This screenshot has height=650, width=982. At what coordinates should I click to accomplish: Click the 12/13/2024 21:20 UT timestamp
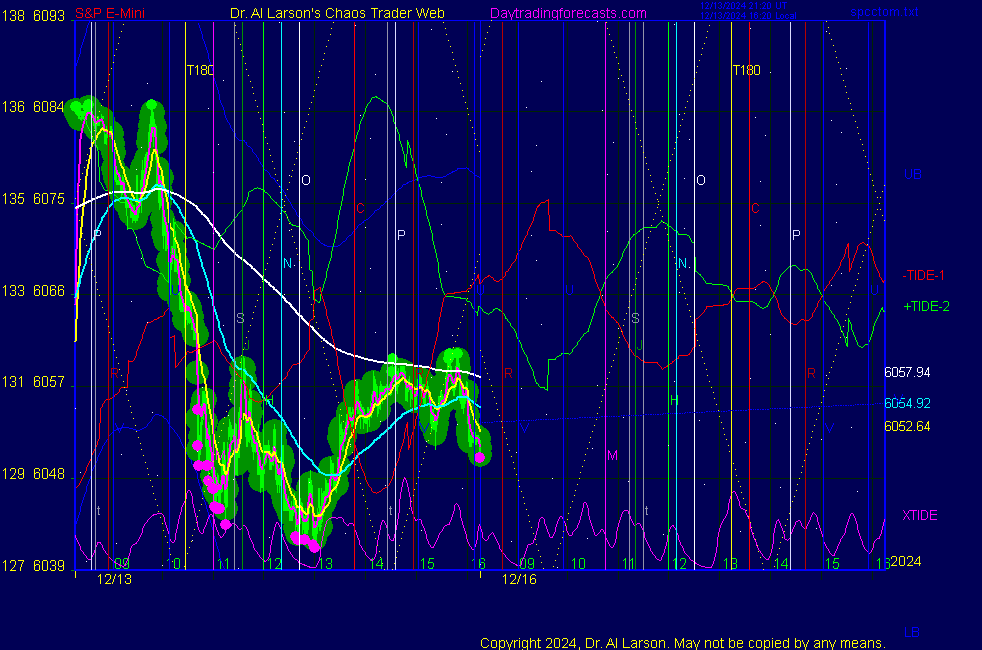pos(743,6)
